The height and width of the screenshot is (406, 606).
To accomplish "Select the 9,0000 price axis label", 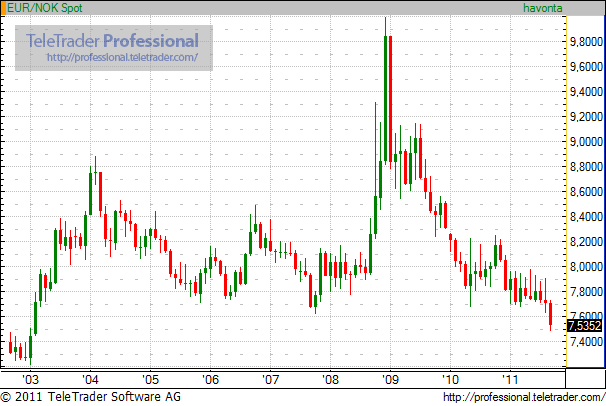I will pyautogui.click(x=584, y=142).
